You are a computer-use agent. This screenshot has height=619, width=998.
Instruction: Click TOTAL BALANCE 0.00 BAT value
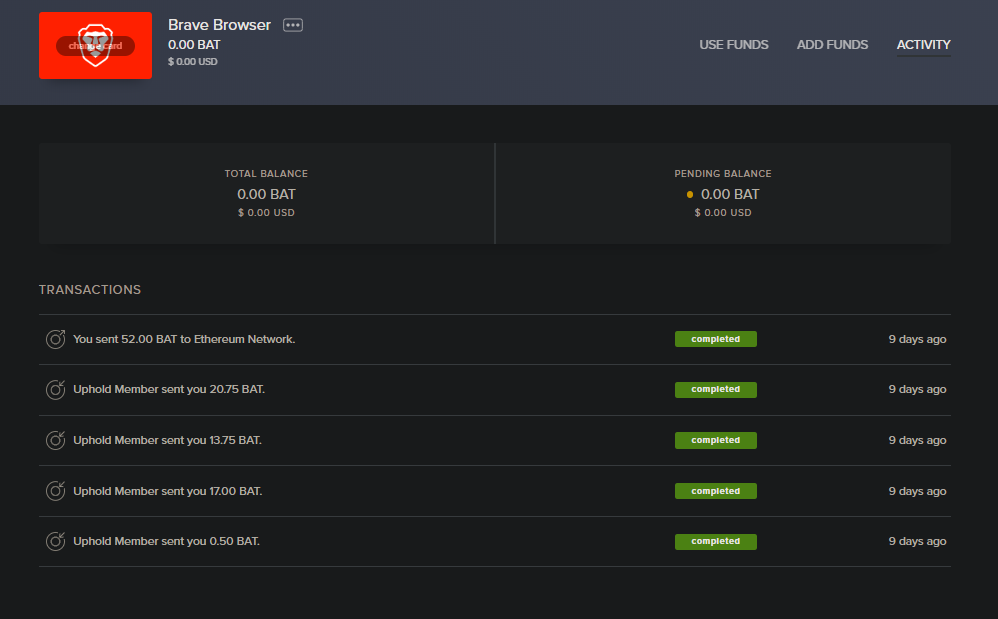[x=266, y=194]
